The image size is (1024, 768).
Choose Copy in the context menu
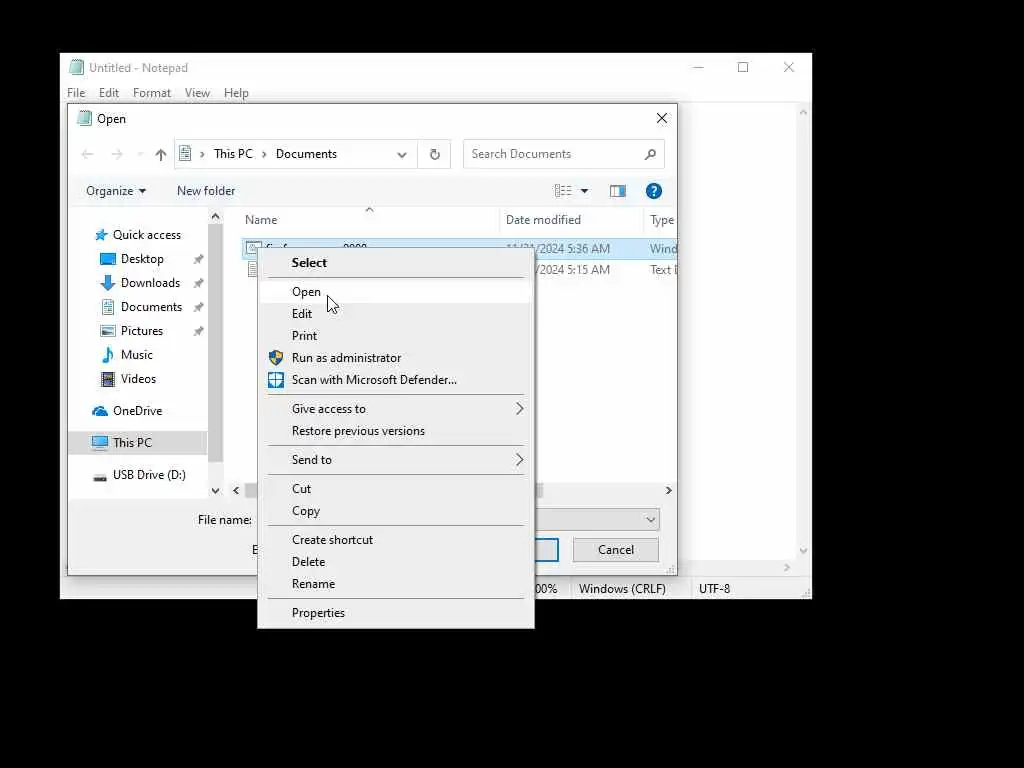(x=396, y=511)
